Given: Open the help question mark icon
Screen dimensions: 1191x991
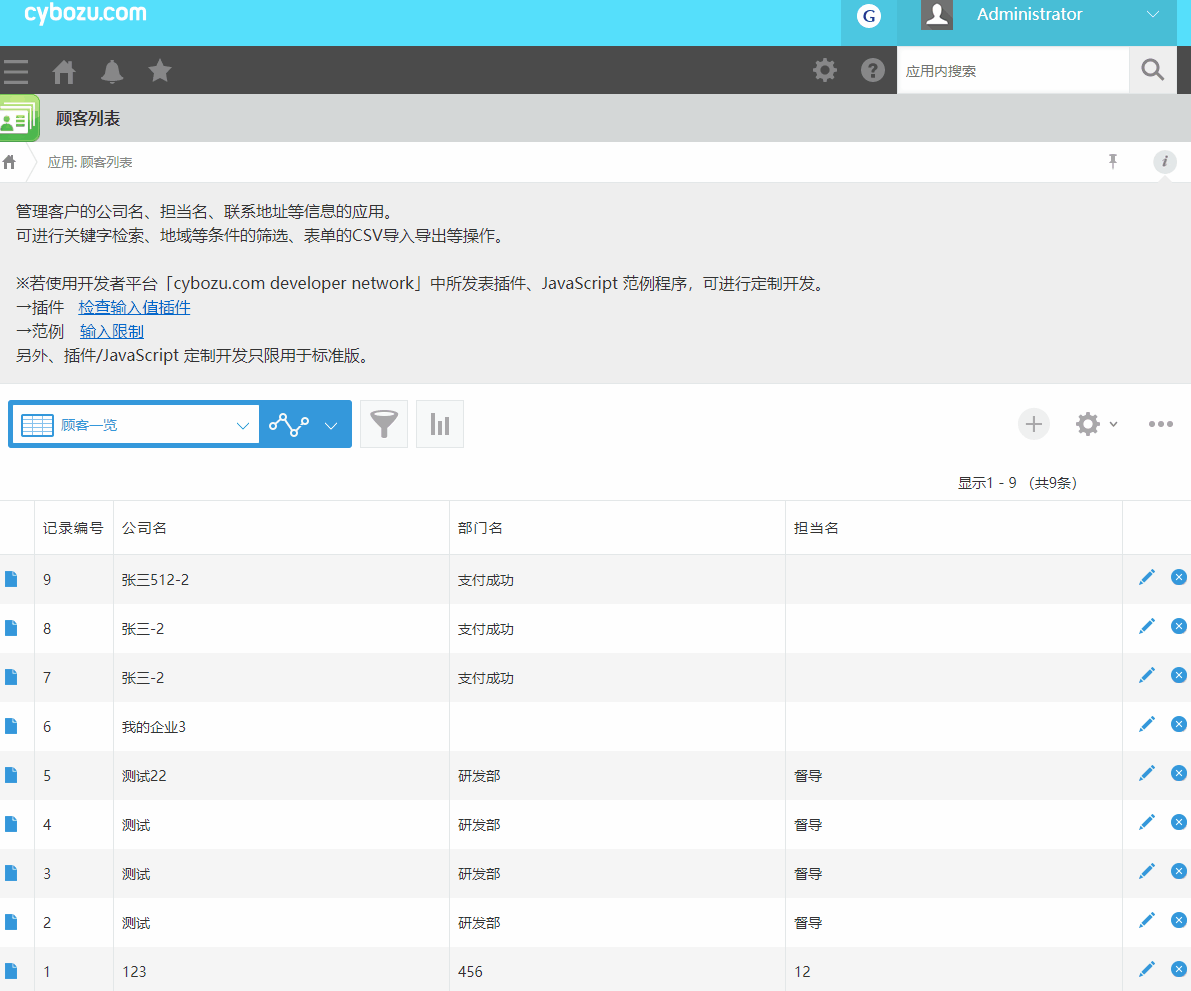Looking at the screenshot, I should pos(872,71).
